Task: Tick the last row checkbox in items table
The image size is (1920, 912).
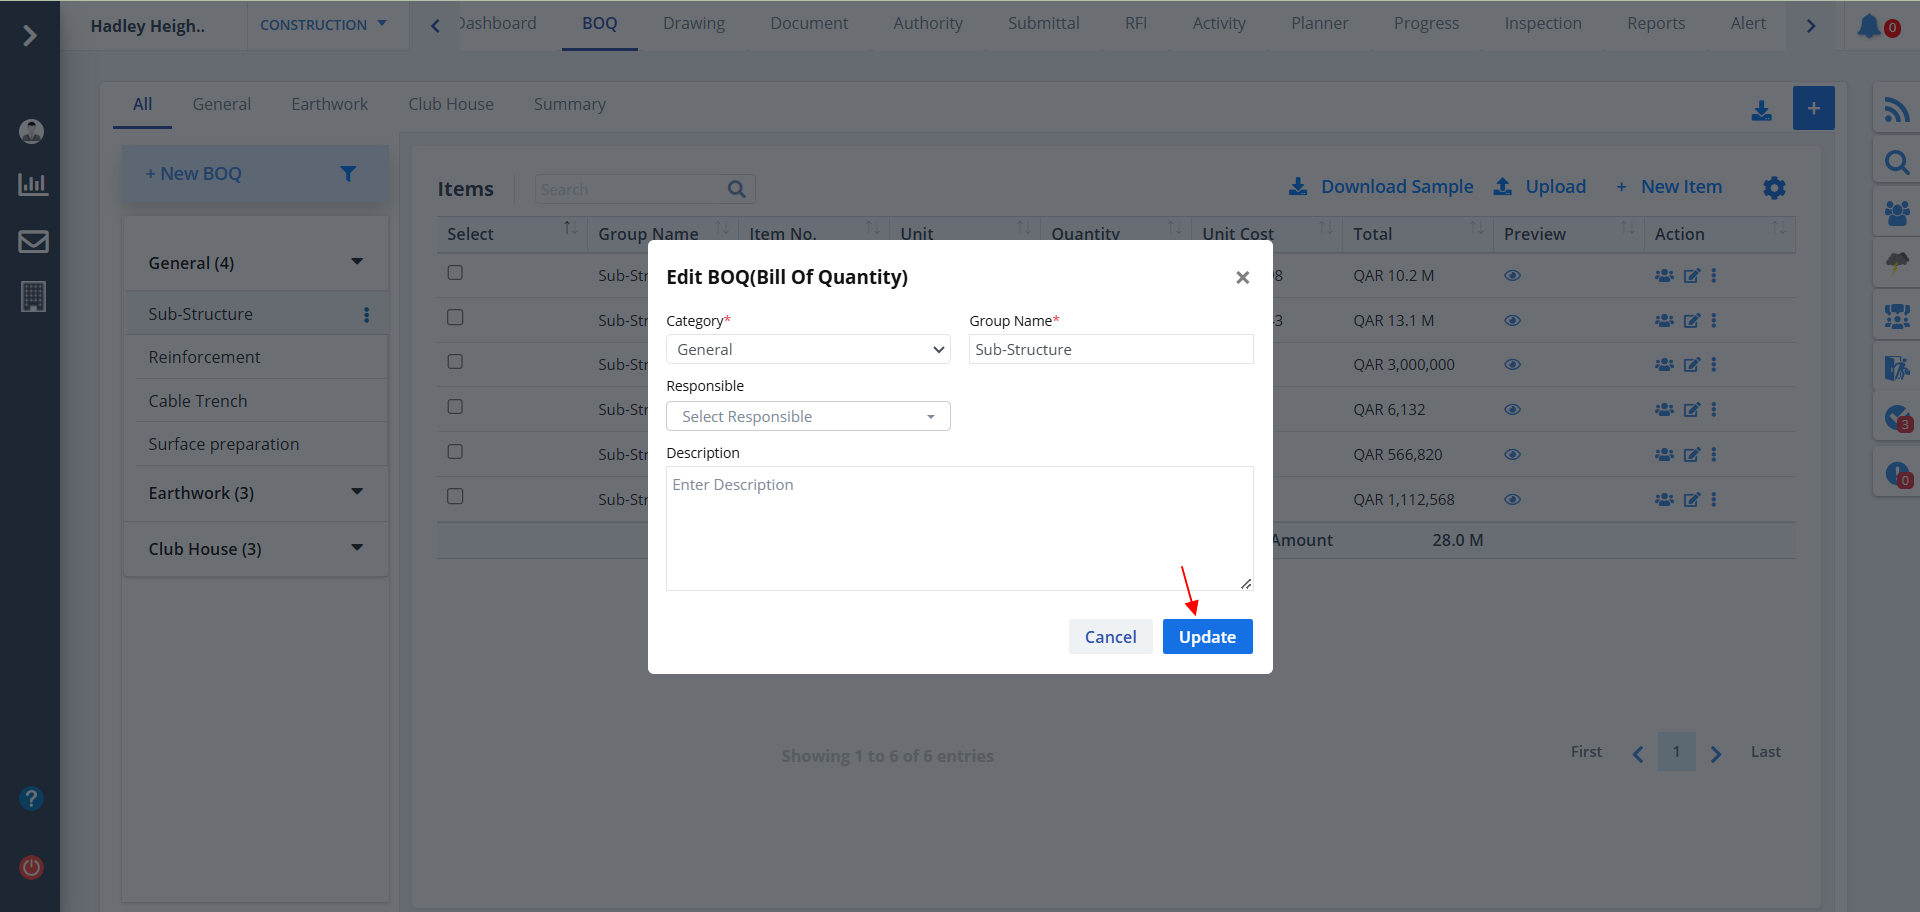Action: [x=455, y=497]
